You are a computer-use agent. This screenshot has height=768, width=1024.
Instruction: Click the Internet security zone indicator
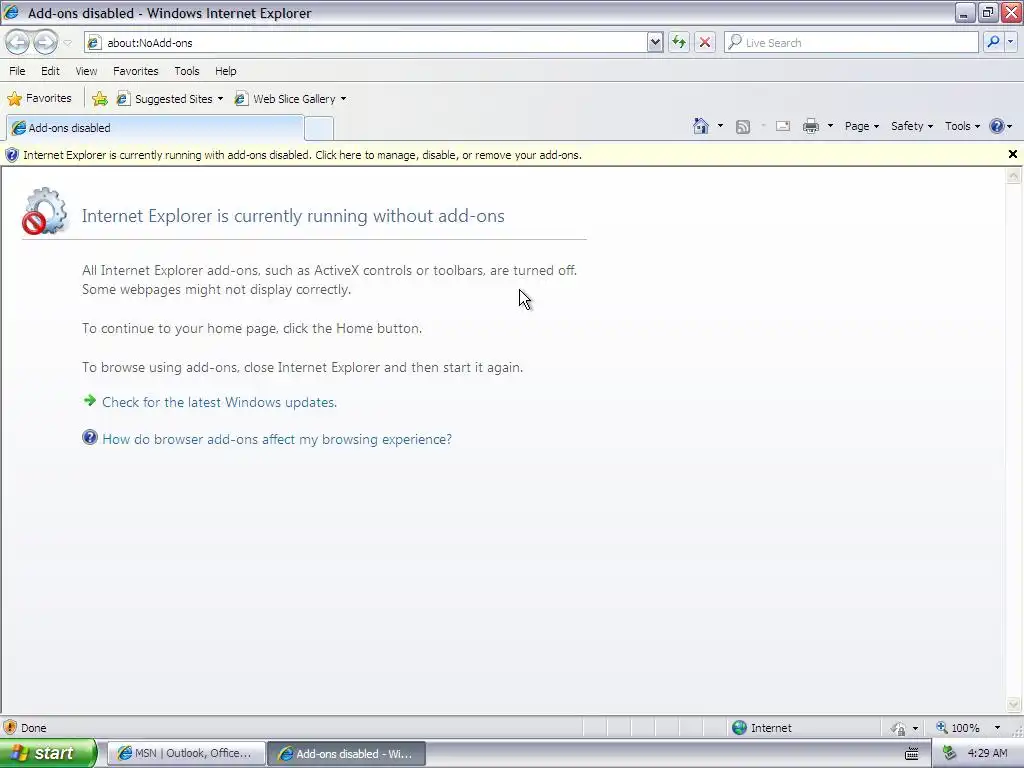[761, 728]
